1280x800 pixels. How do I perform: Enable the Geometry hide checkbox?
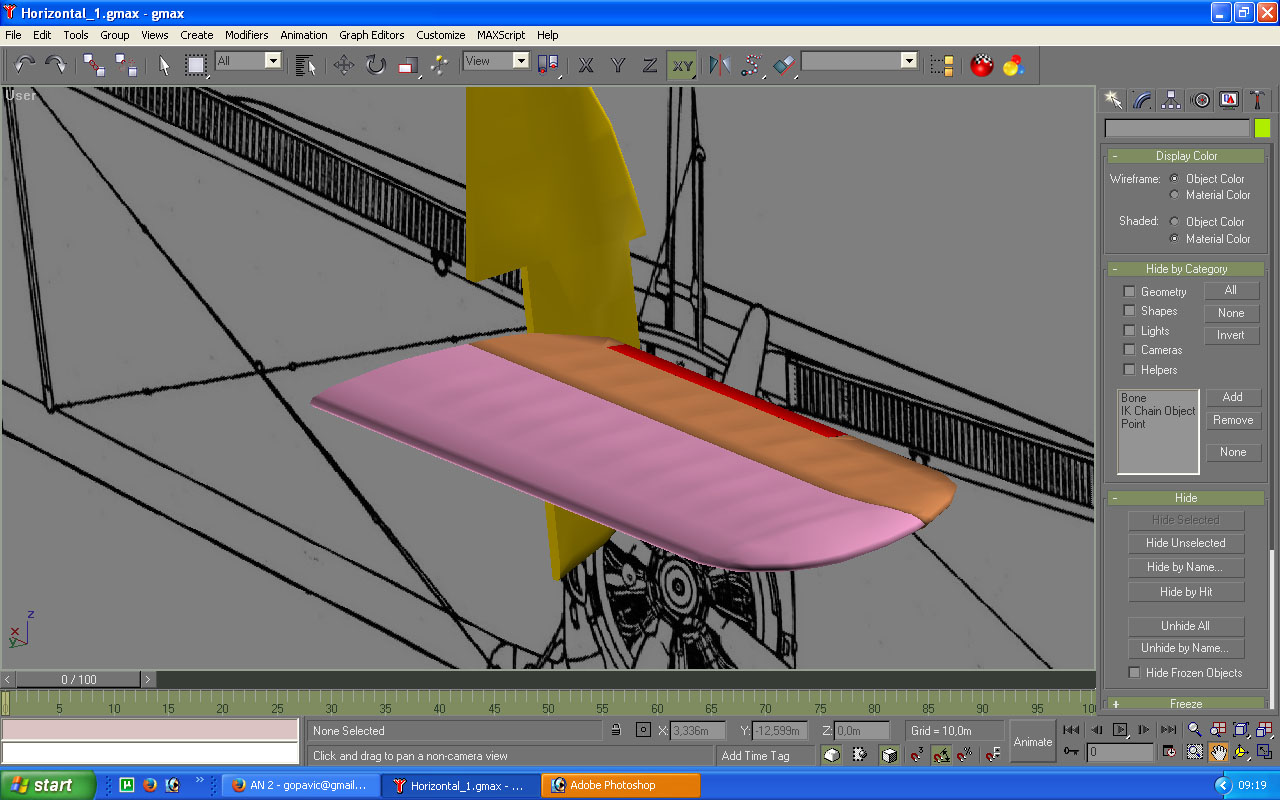pyautogui.click(x=1129, y=292)
